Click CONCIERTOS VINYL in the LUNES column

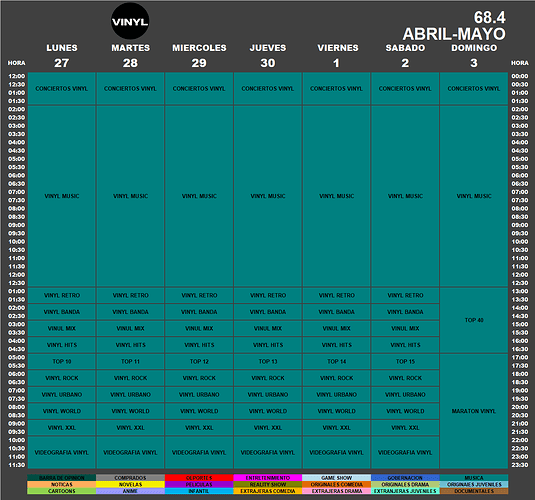[62, 88]
